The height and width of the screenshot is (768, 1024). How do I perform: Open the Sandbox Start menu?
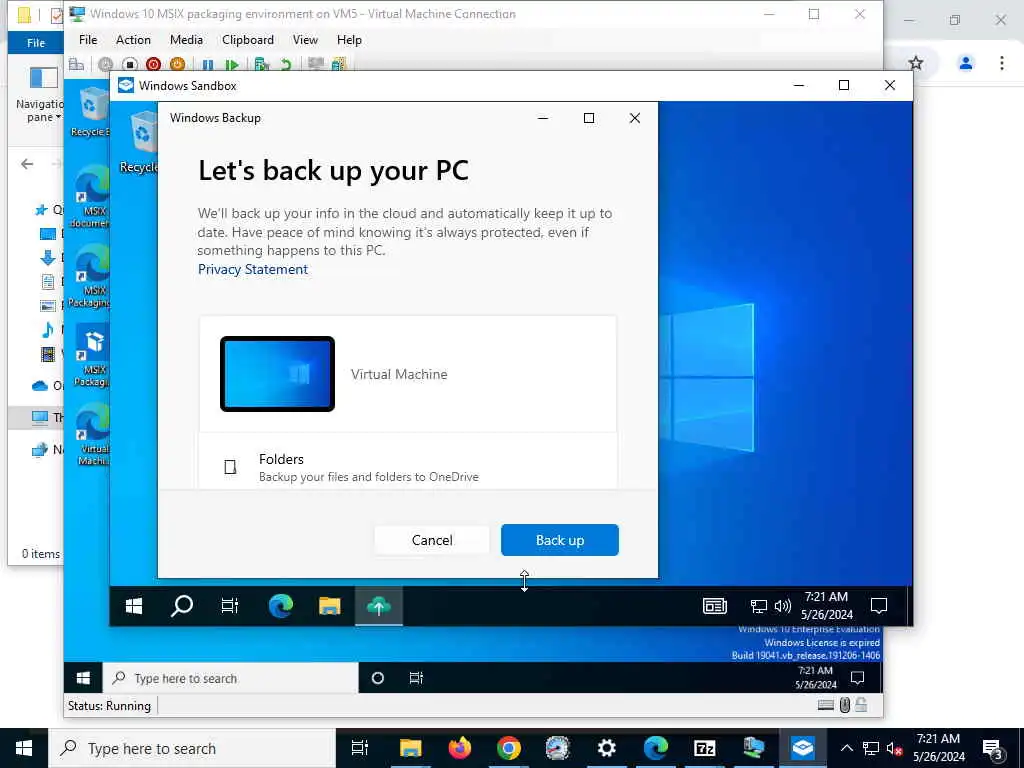coord(134,606)
